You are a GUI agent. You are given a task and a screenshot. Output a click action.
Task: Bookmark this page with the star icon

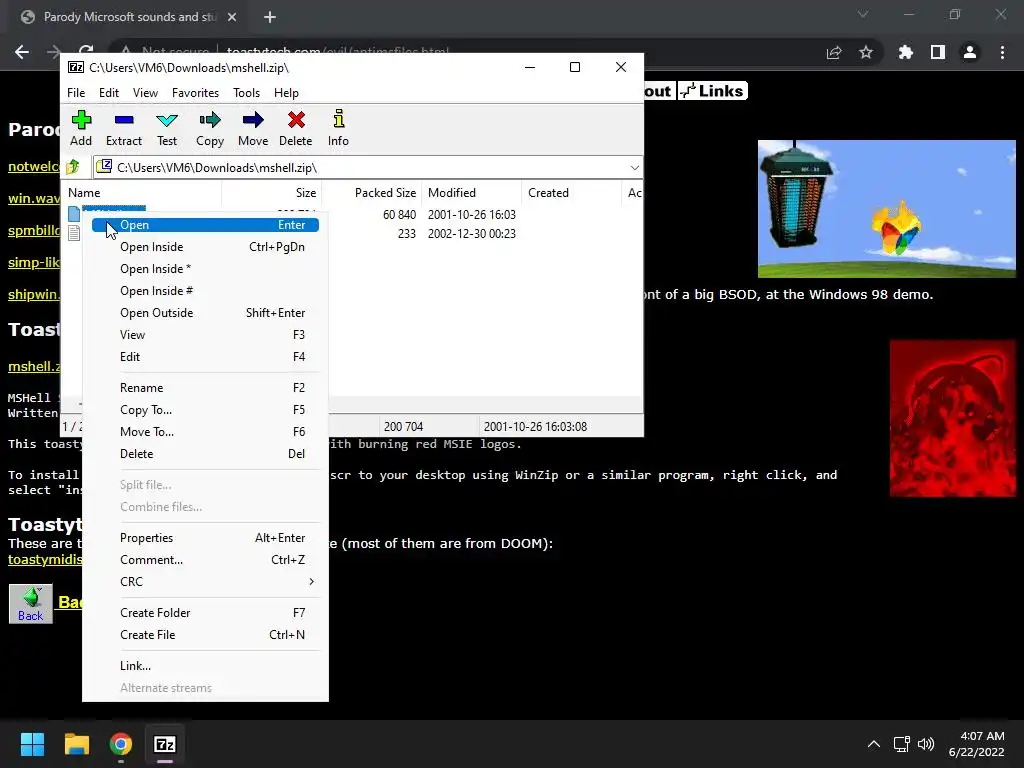(866, 52)
